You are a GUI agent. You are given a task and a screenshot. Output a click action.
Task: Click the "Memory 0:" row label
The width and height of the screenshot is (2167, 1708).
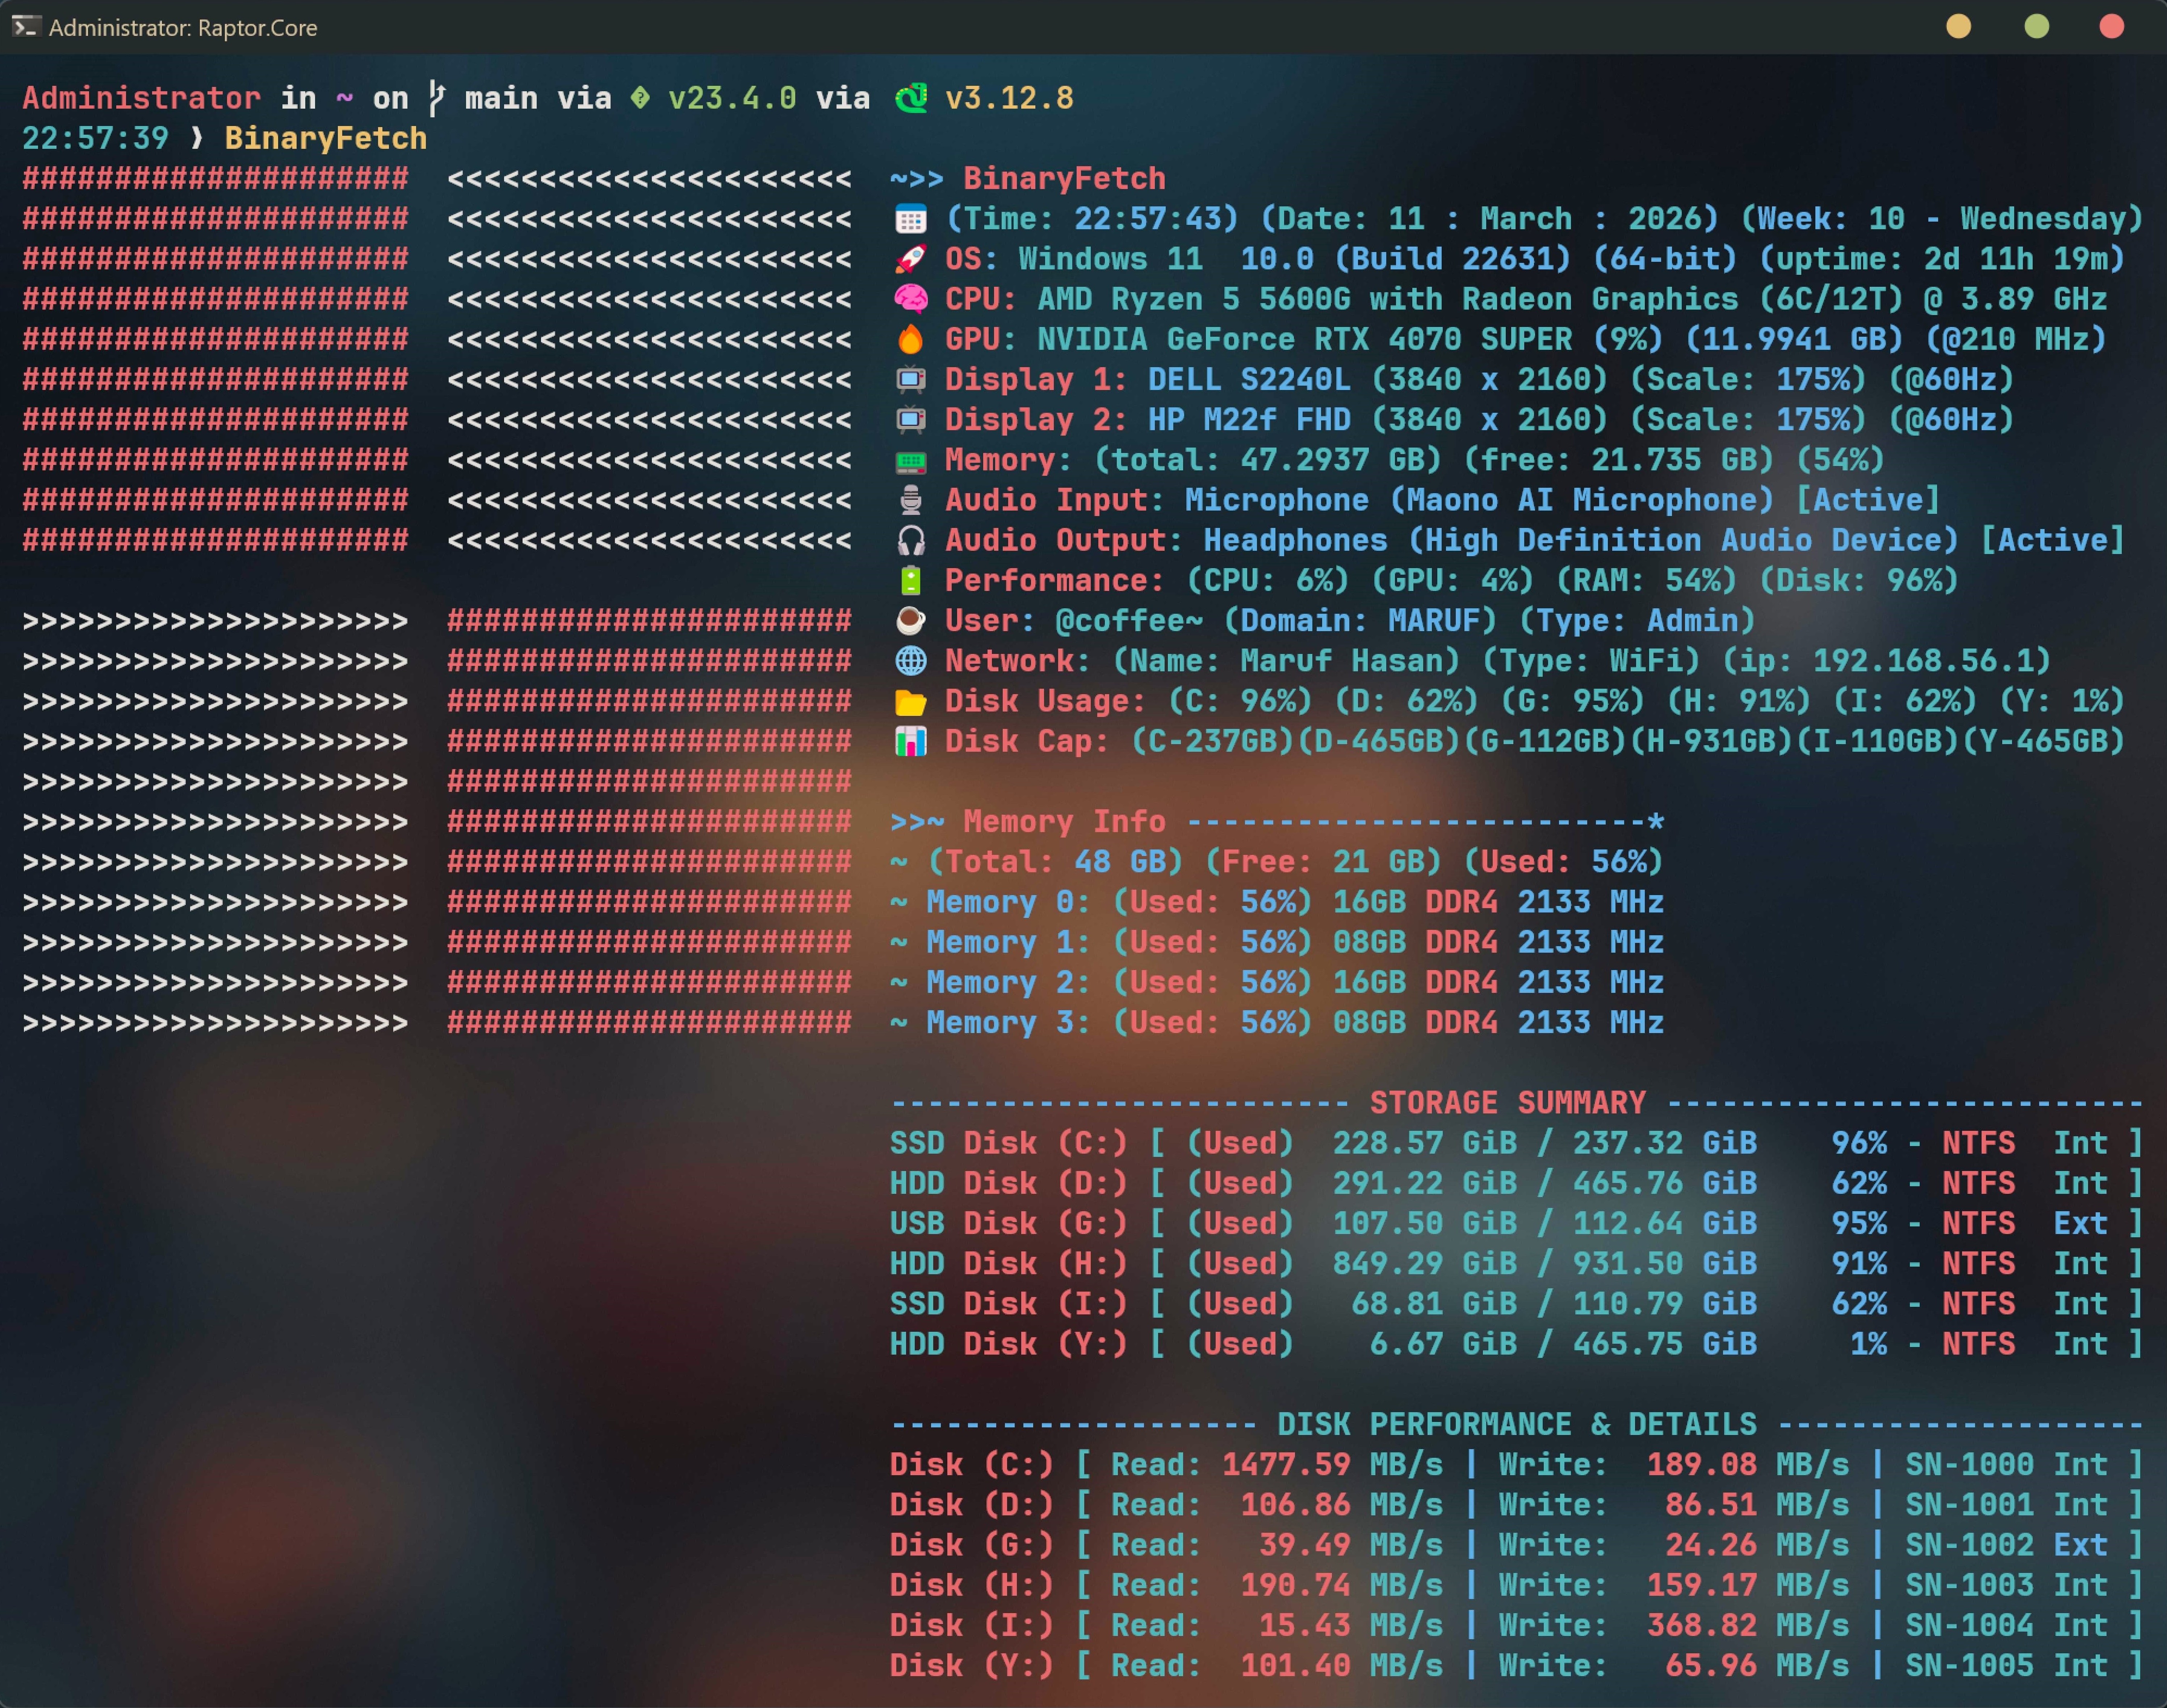tap(1009, 902)
